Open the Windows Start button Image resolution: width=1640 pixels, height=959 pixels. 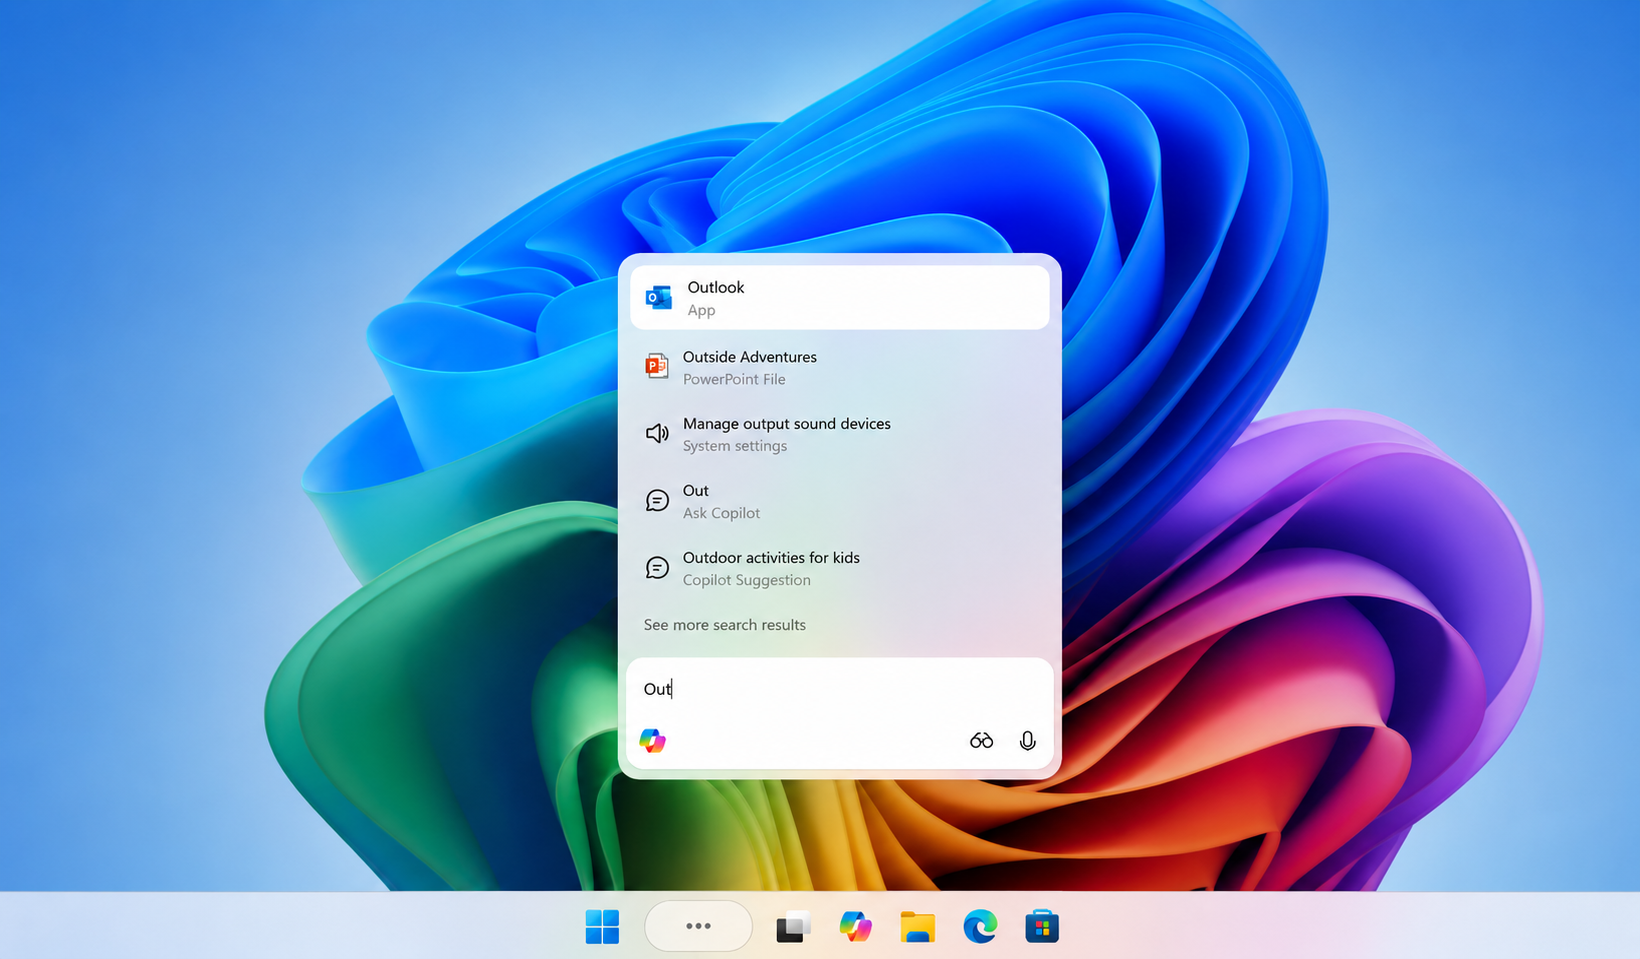(602, 927)
